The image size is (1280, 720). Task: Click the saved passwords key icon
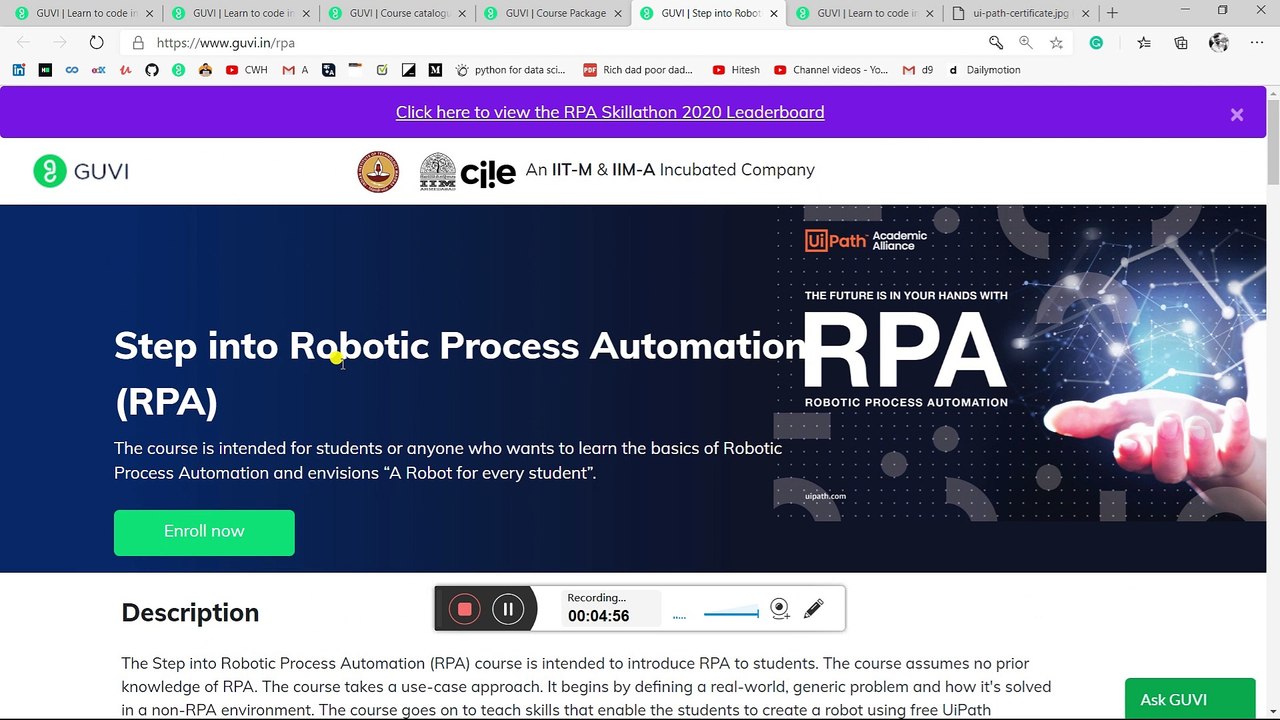point(996,42)
